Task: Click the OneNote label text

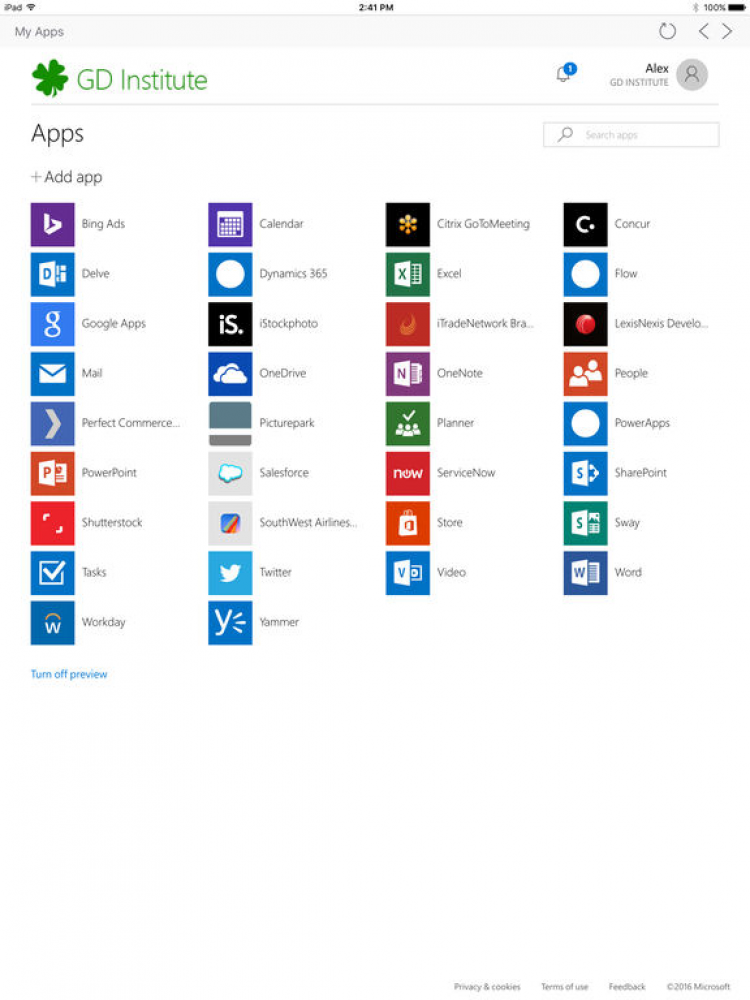Action: [460, 373]
